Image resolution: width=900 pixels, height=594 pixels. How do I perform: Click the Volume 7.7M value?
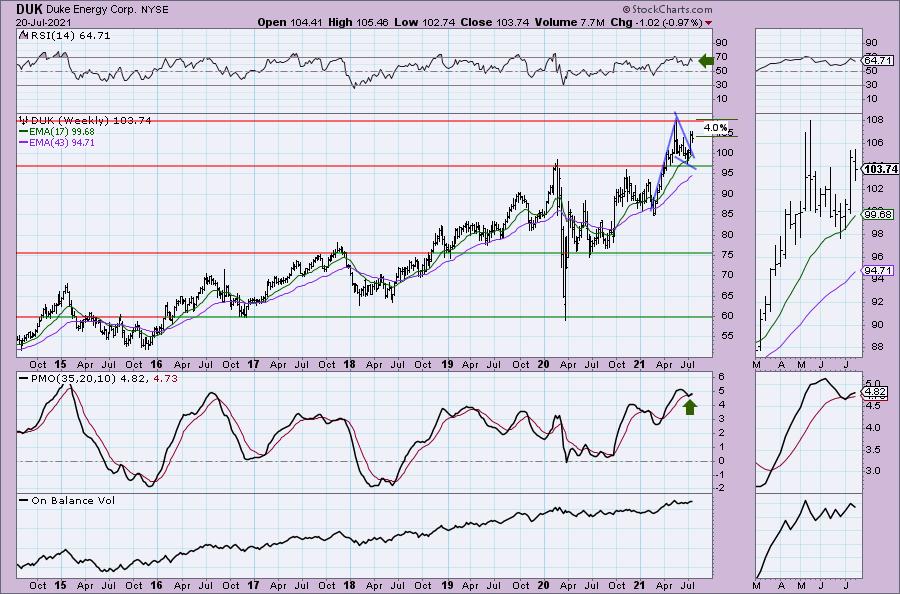tap(569, 22)
